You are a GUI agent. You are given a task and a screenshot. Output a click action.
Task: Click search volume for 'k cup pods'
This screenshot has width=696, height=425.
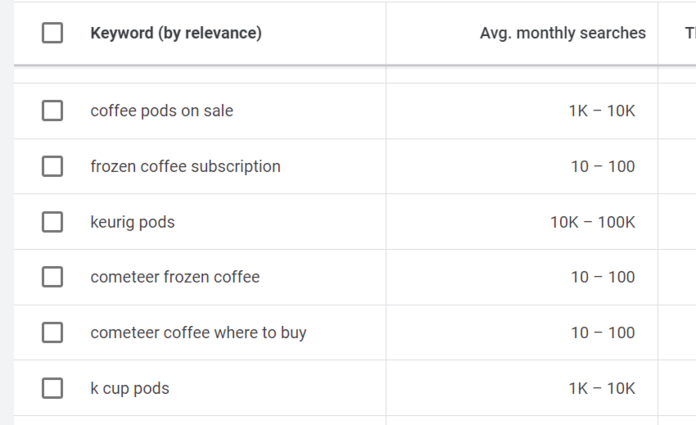tap(601, 388)
